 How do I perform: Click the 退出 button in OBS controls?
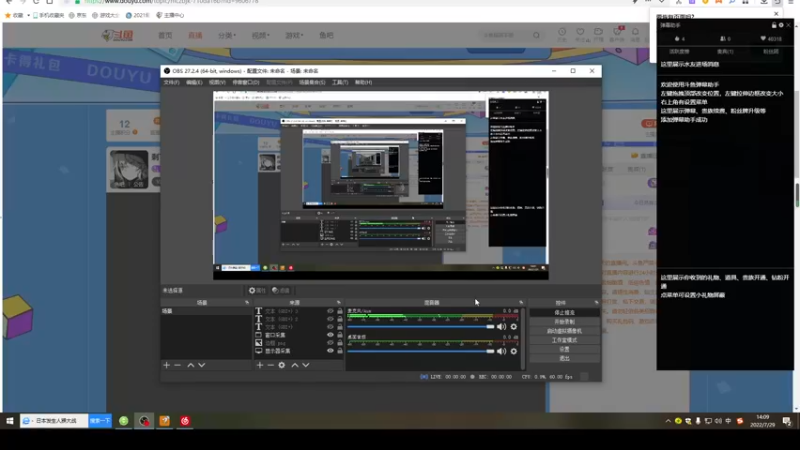pos(564,359)
